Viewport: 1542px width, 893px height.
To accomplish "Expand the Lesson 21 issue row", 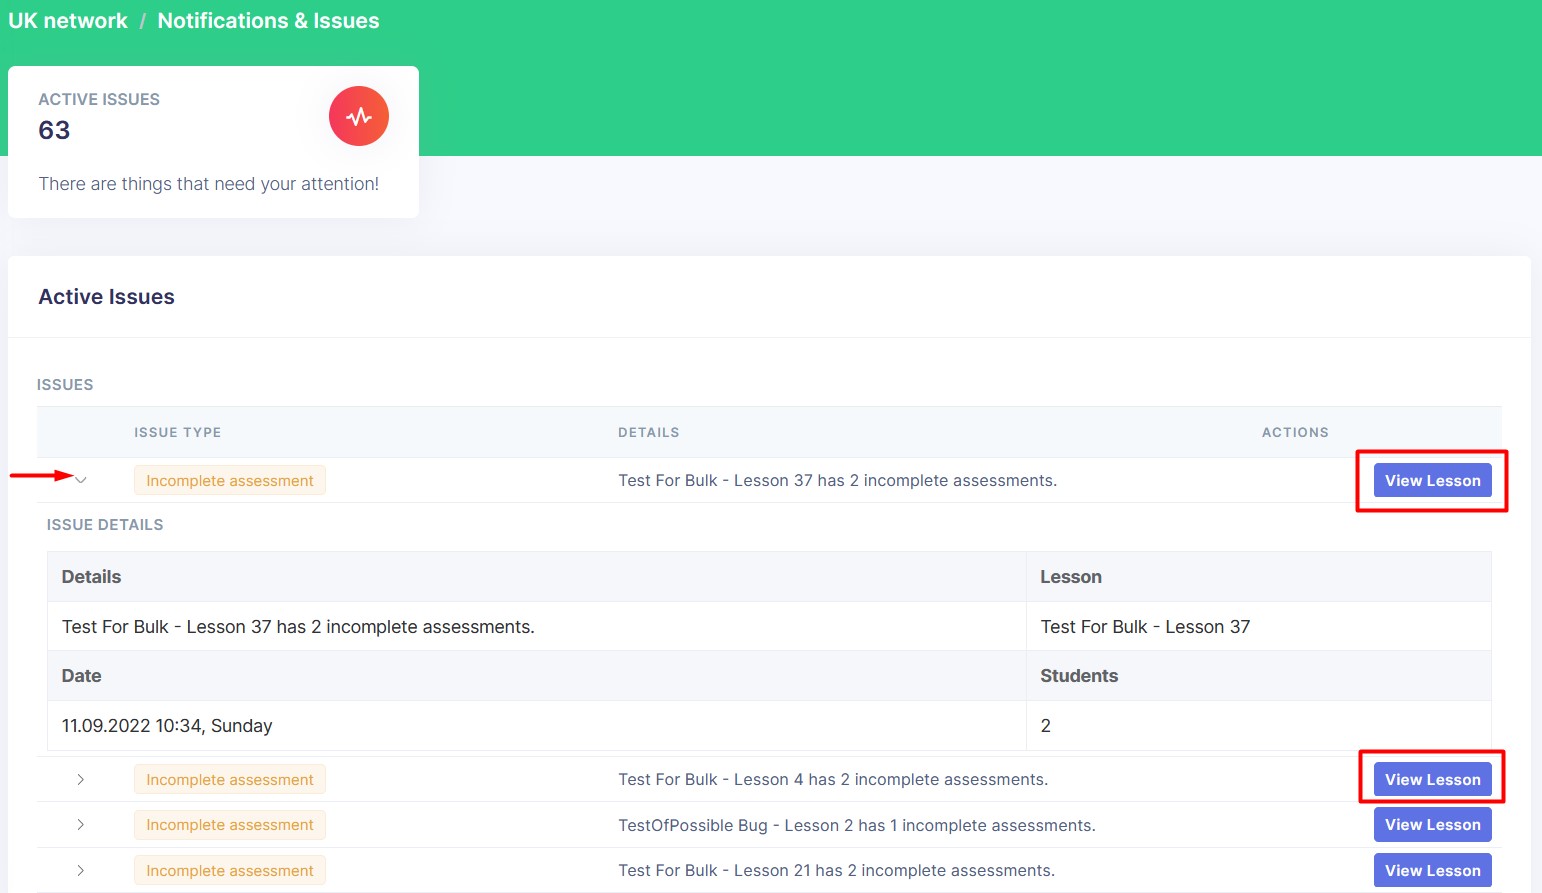I will tap(81, 870).
